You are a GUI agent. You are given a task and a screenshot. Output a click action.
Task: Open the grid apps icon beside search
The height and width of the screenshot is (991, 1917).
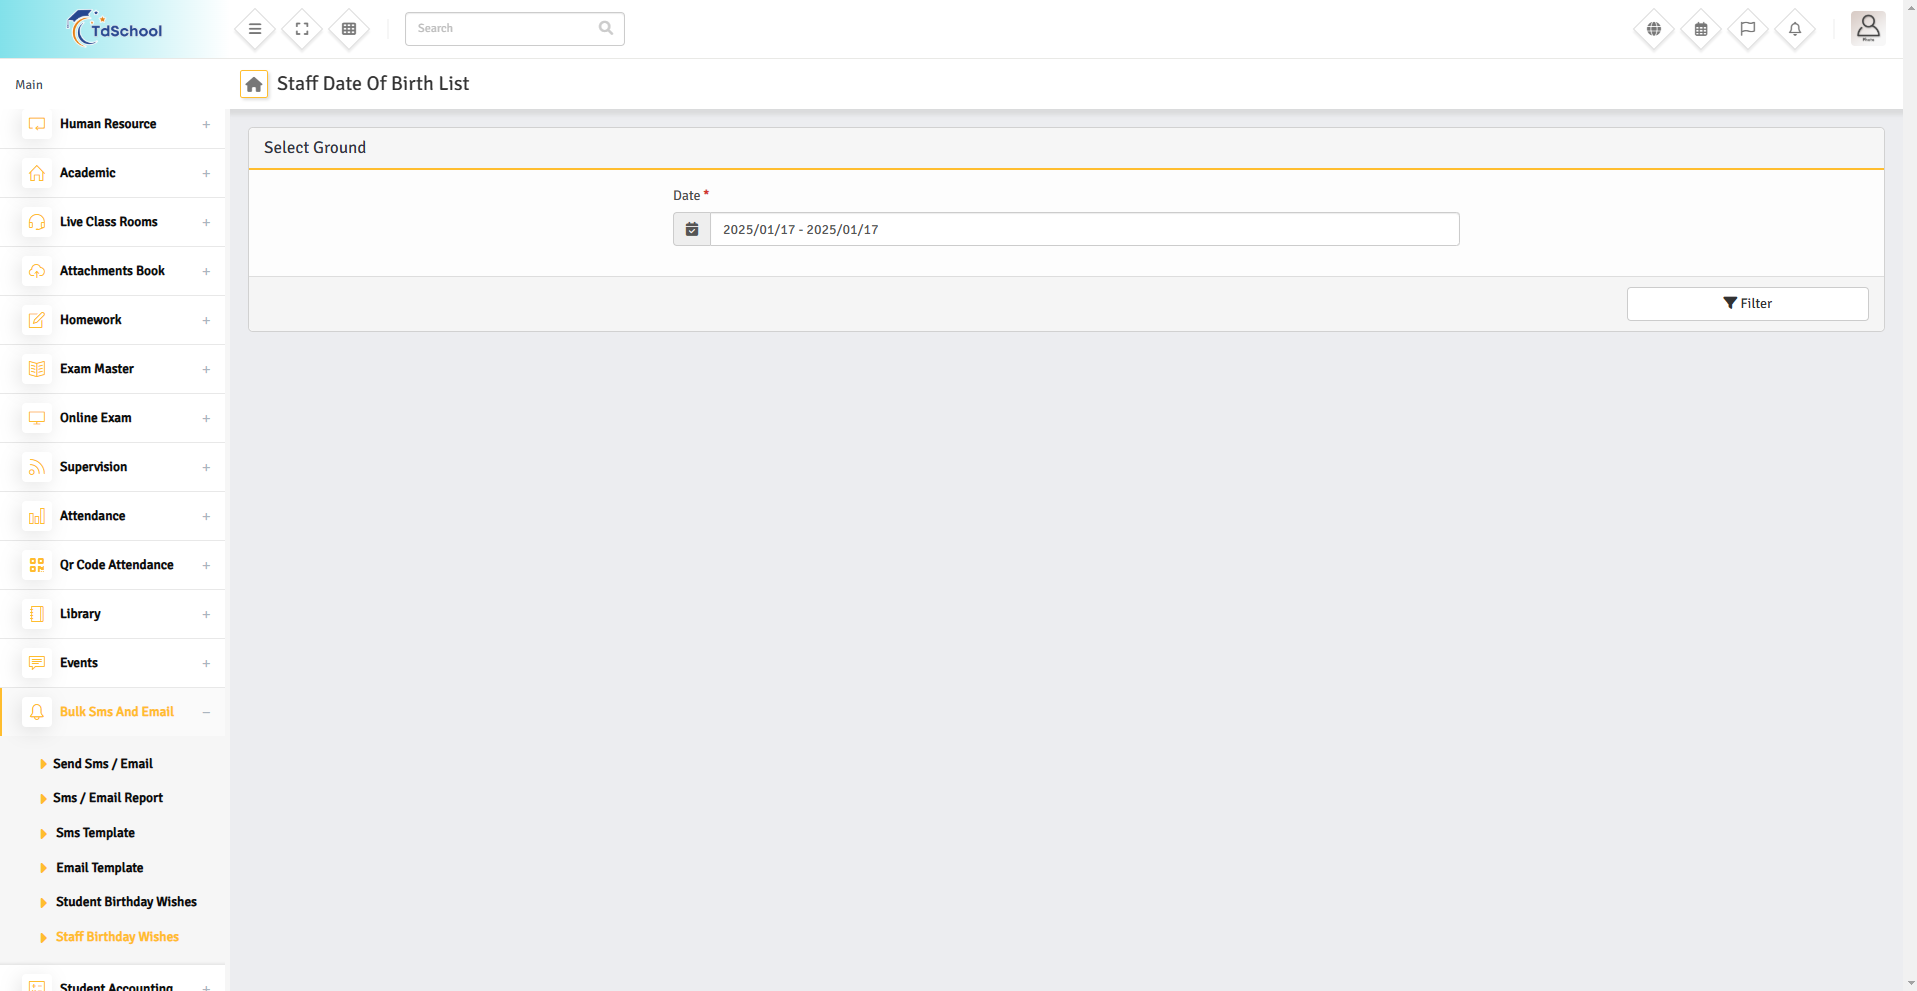pos(349,29)
